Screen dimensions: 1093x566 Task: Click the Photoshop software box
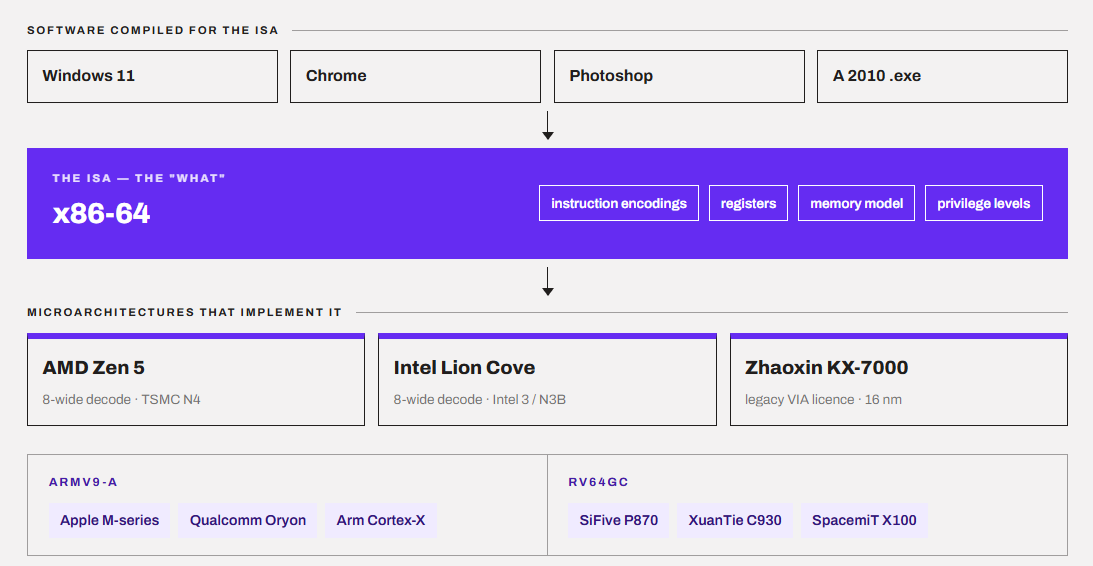click(x=679, y=76)
